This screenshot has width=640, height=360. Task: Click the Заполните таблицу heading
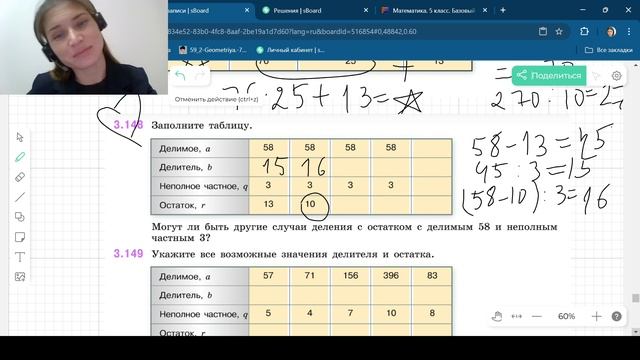click(202, 125)
